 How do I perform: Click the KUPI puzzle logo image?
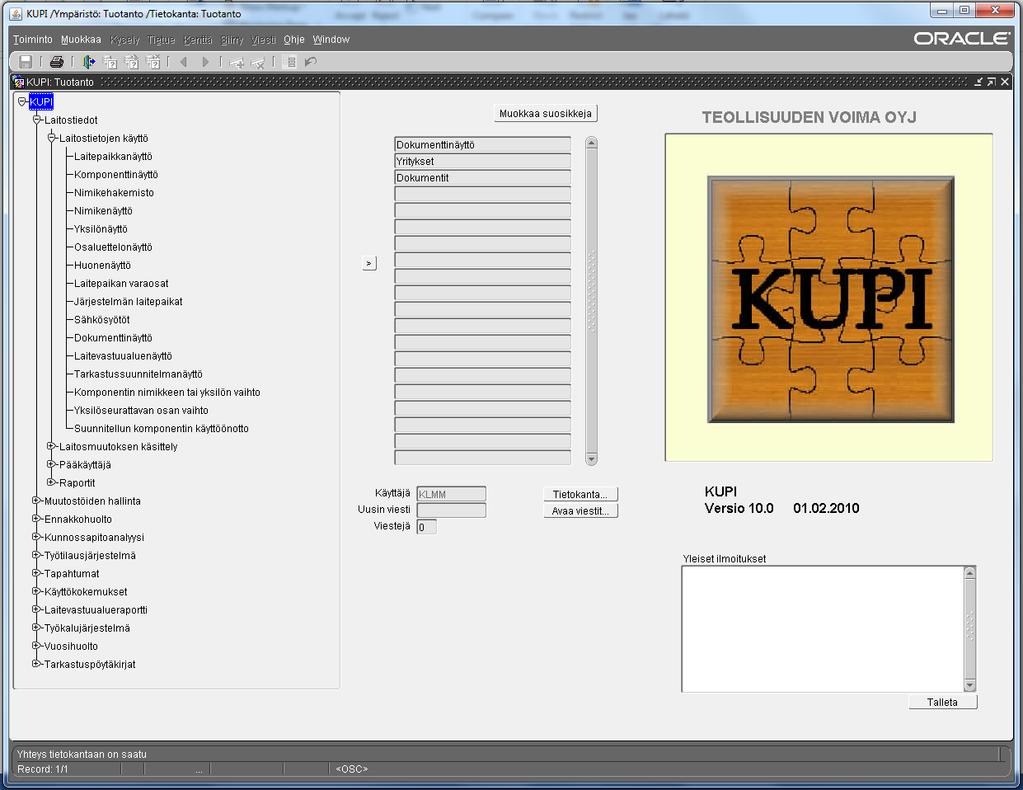831,299
